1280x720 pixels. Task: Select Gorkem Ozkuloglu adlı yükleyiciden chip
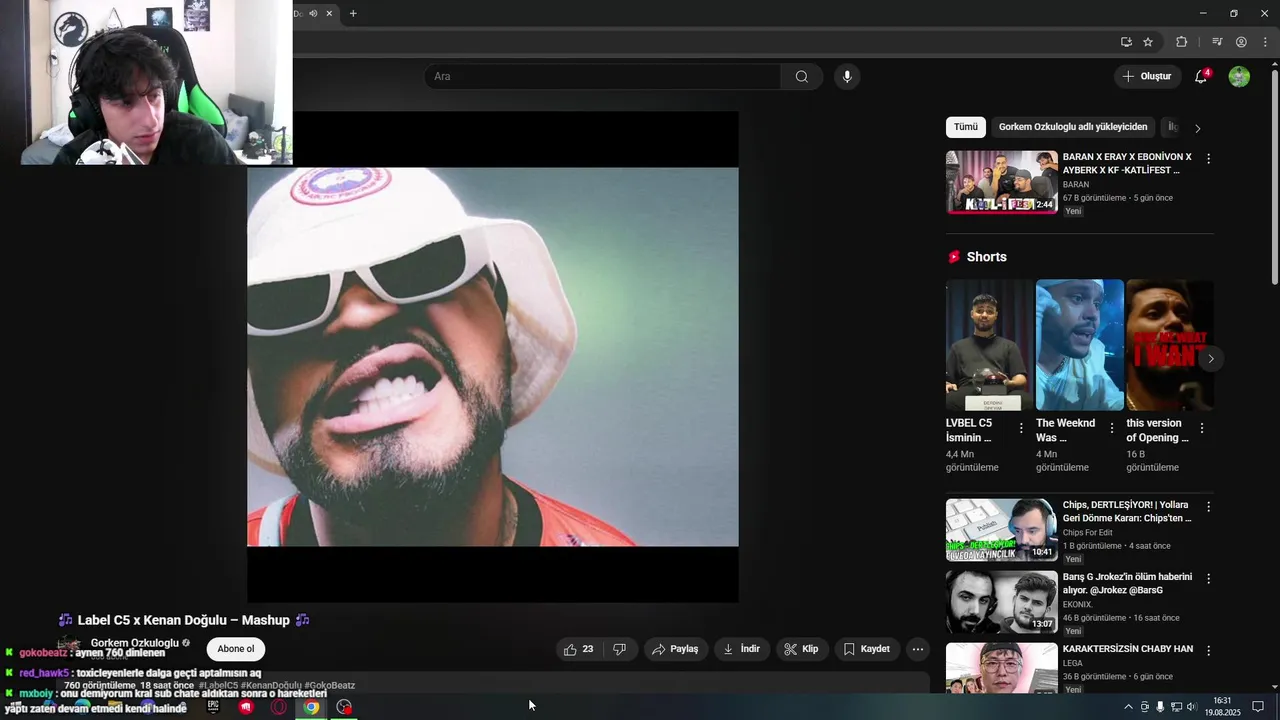pos(1073,127)
